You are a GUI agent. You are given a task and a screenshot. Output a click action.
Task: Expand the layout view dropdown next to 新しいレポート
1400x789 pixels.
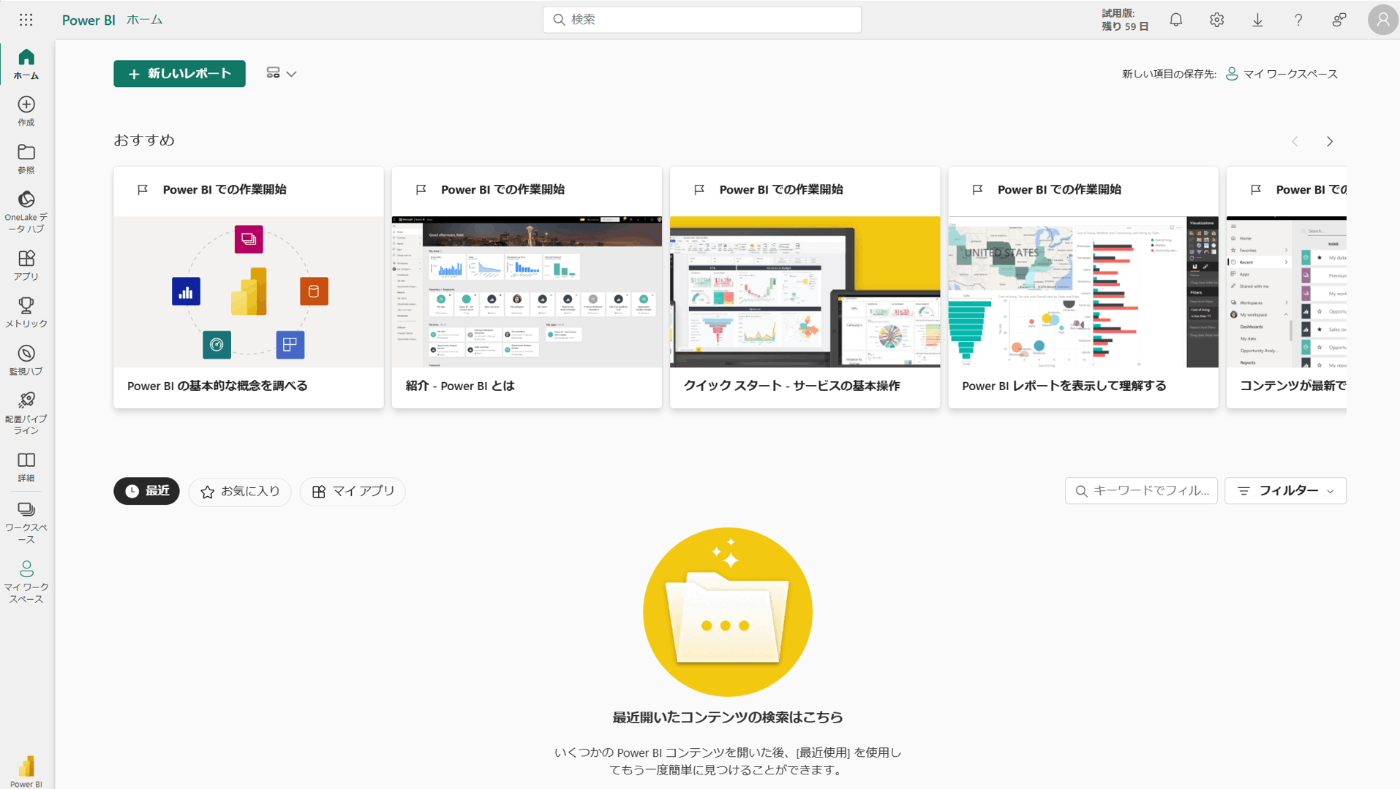point(281,73)
